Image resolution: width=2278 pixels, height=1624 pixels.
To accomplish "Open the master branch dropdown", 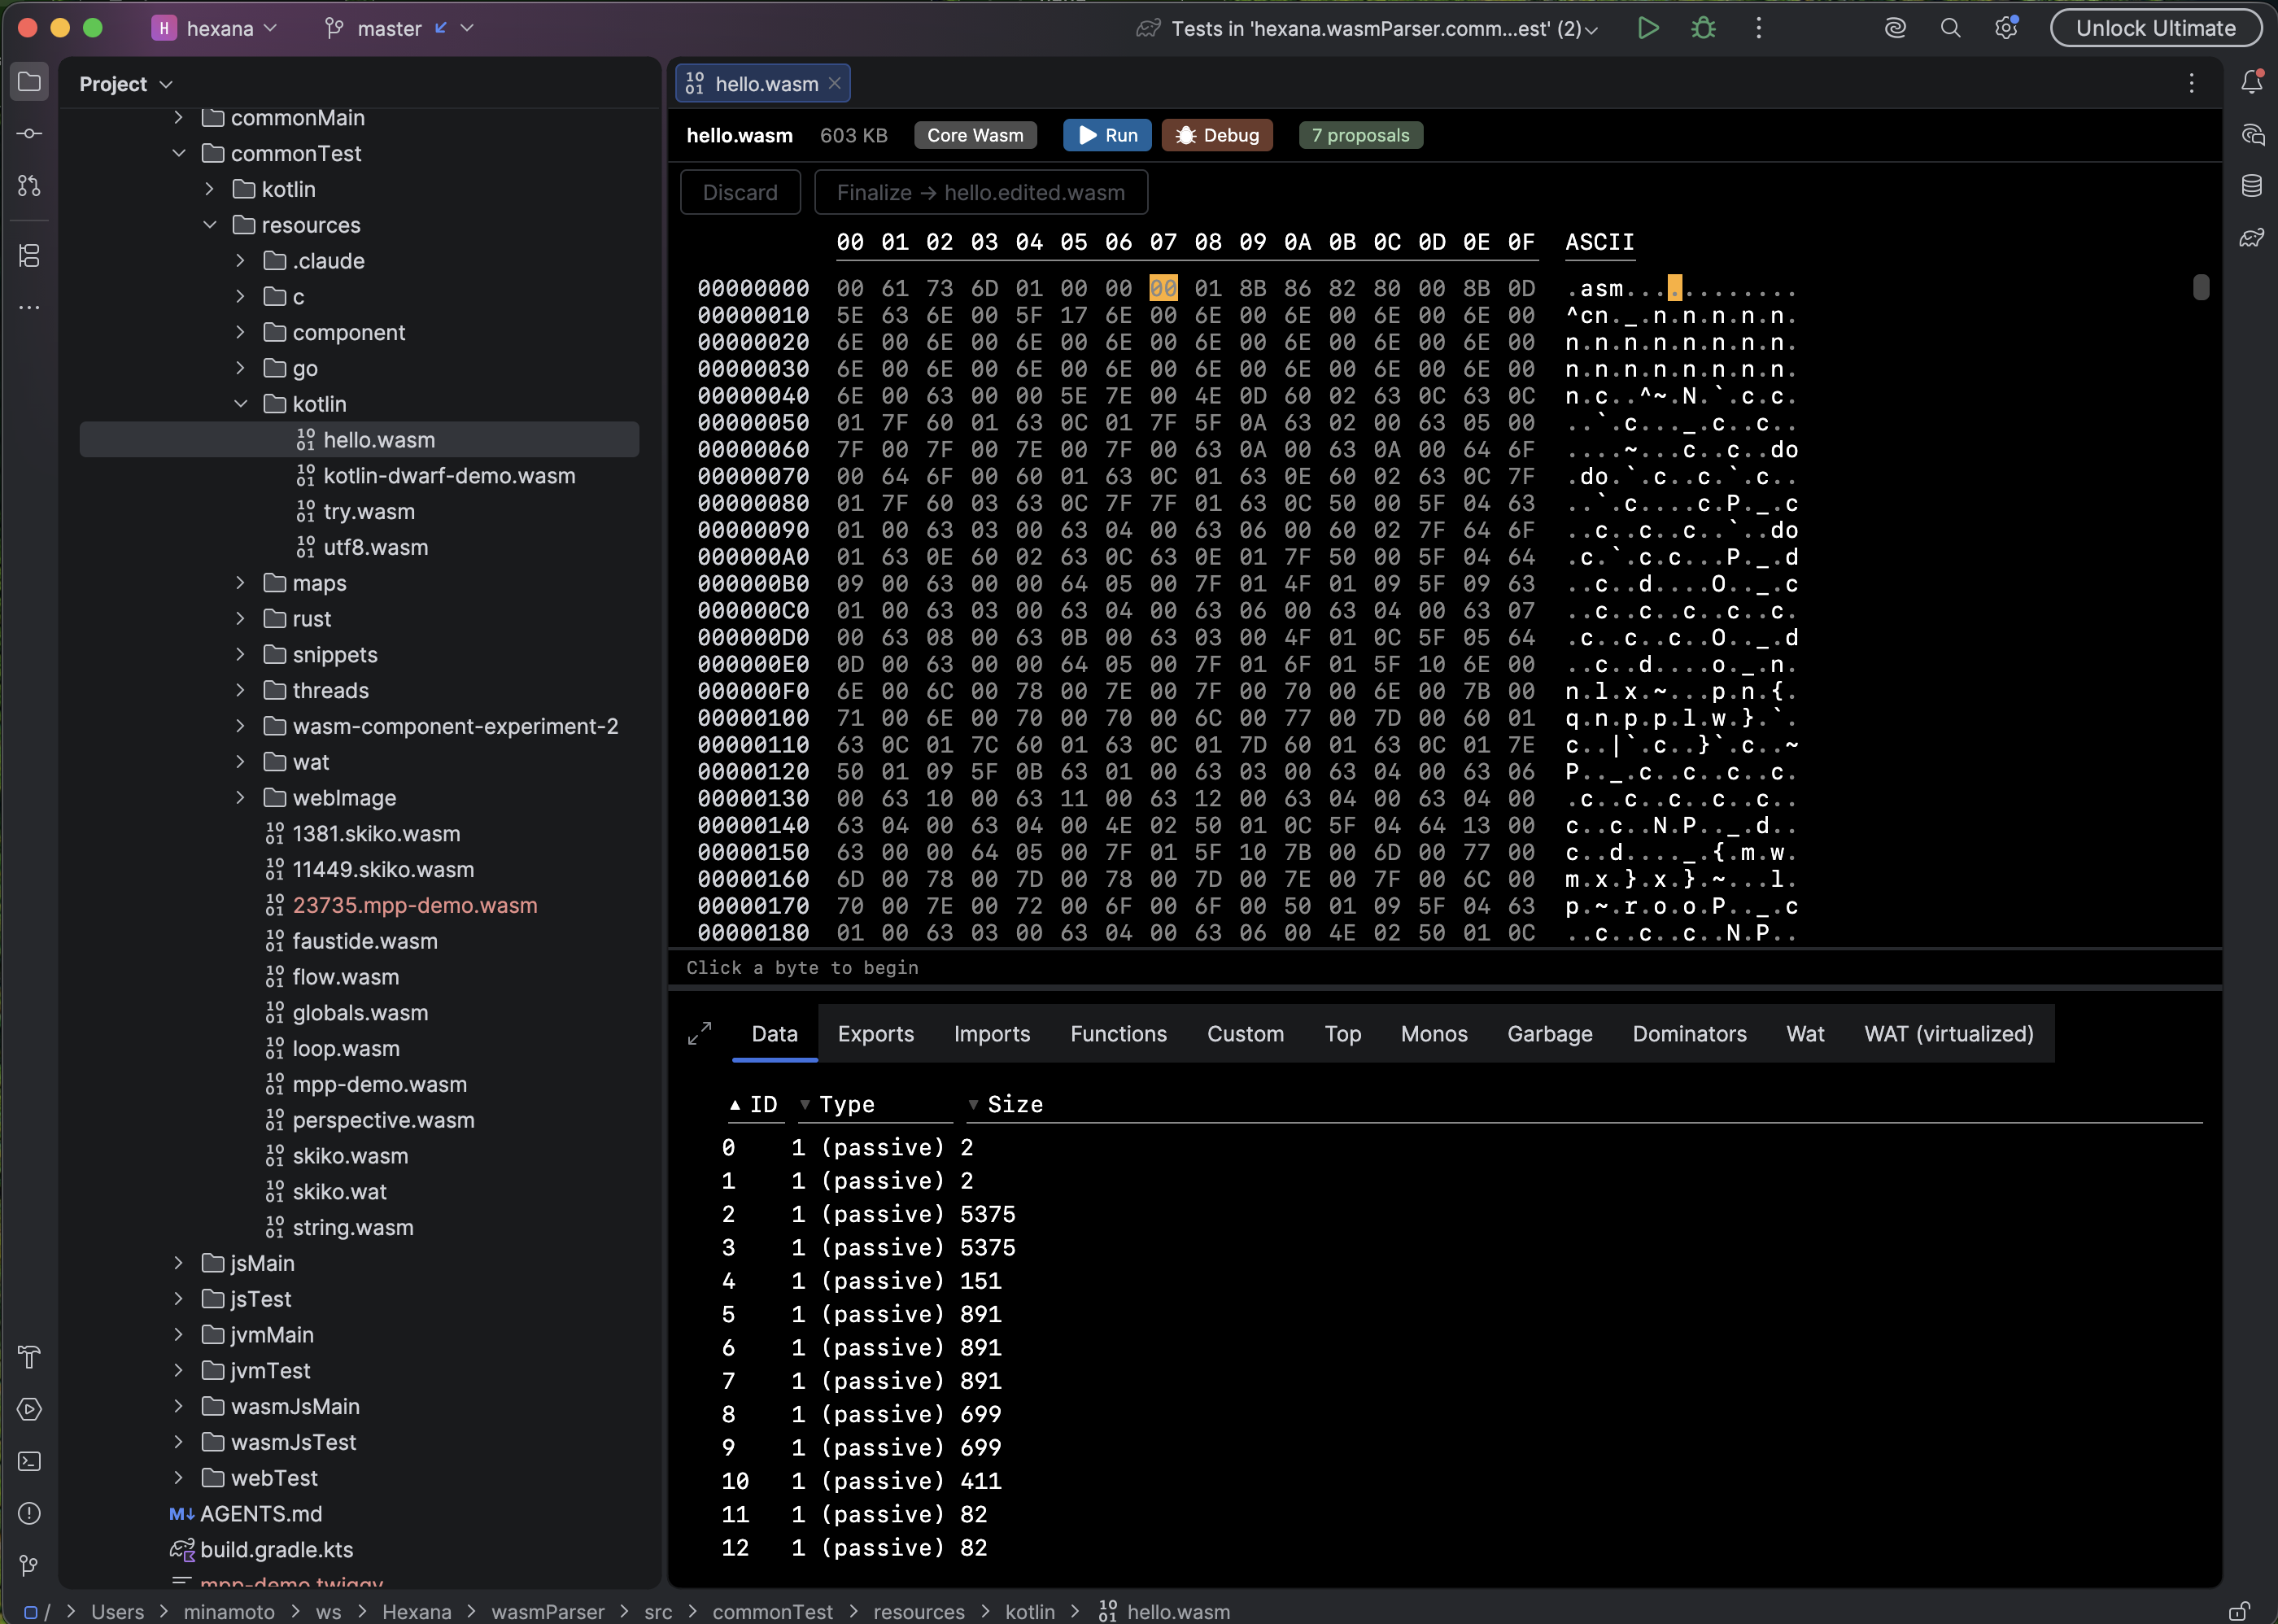I will point(399,28).
